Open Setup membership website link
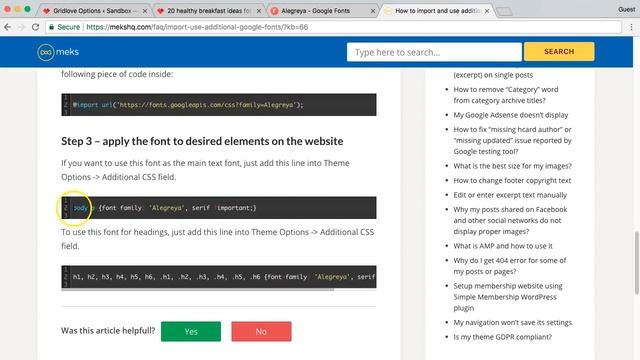This screenshot has height=360, width=640. [x=508, y=297]
